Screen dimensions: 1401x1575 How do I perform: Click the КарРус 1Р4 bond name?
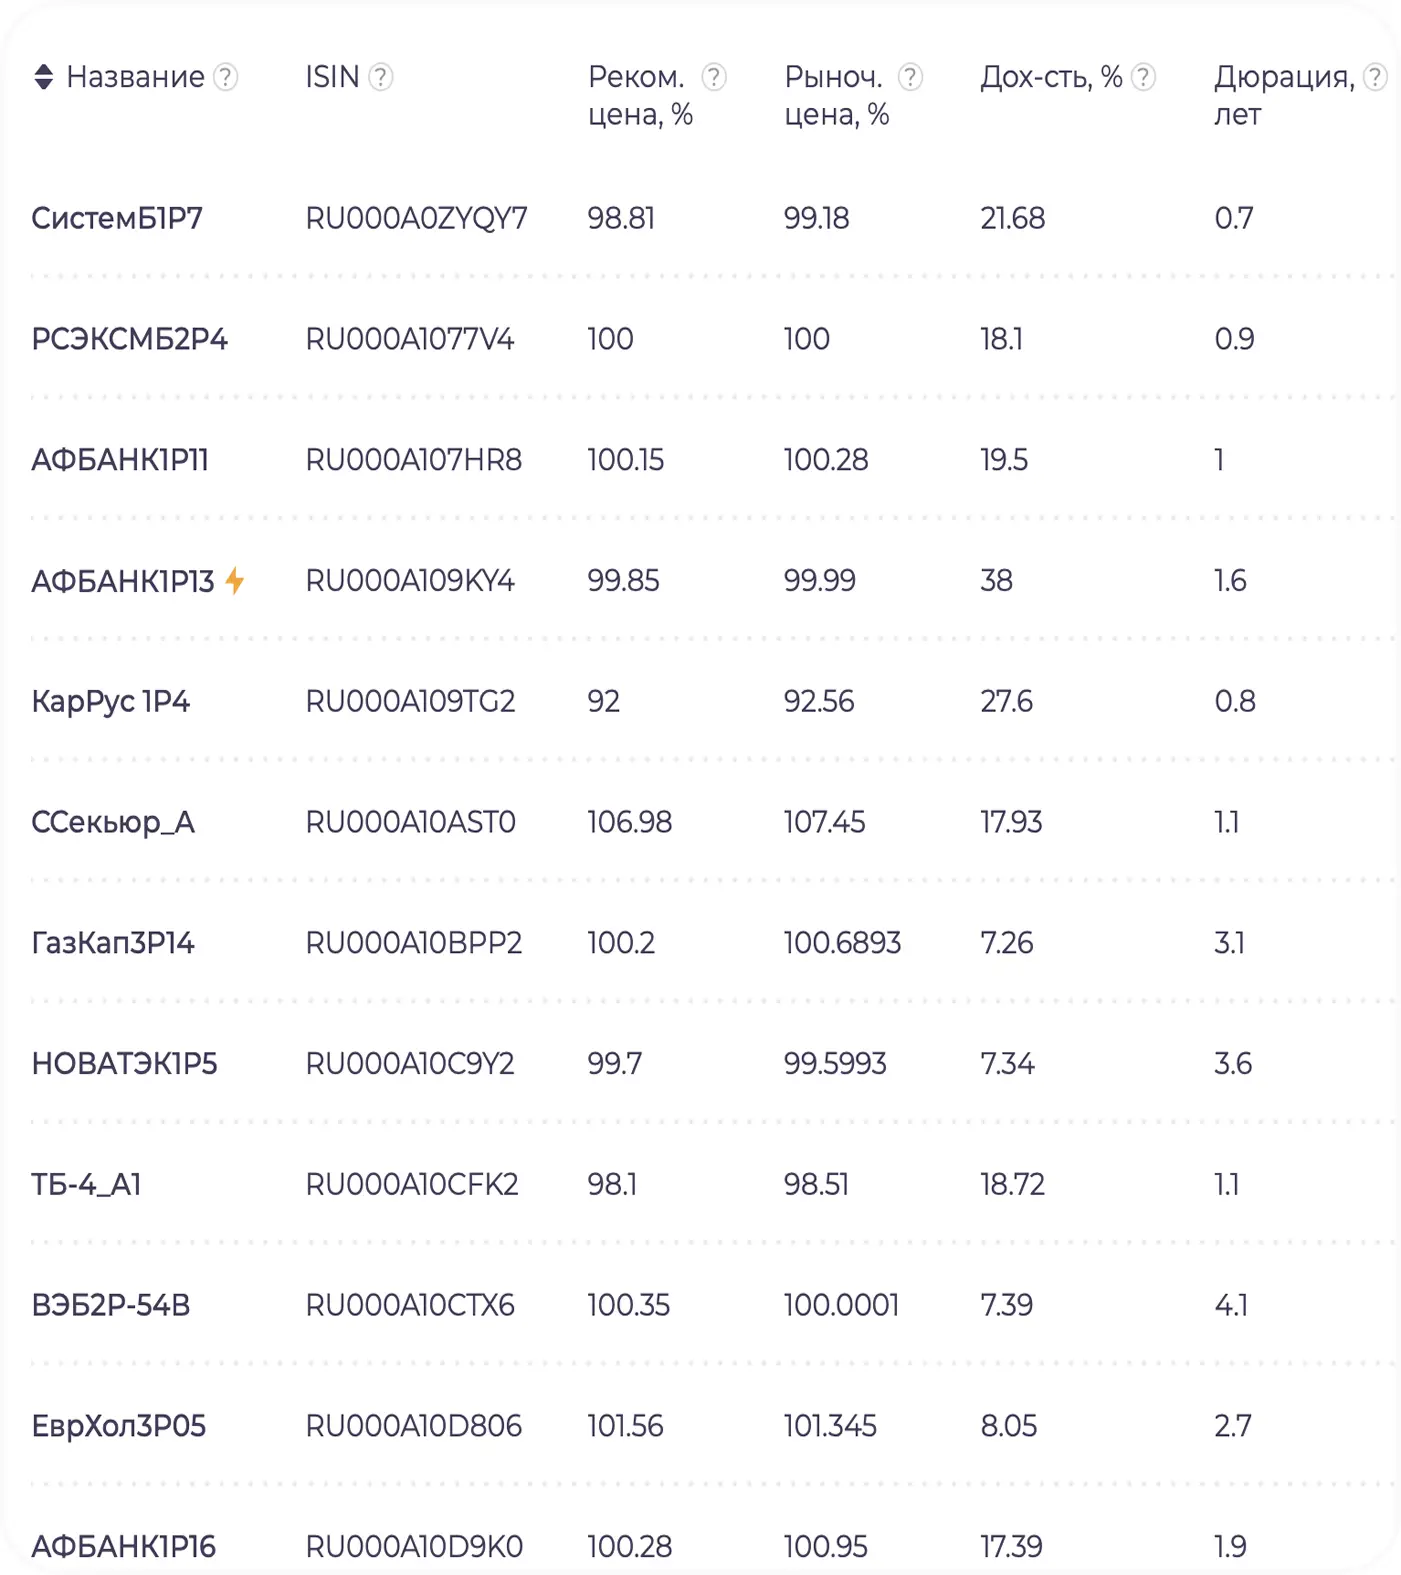click(x=110, y=702)
